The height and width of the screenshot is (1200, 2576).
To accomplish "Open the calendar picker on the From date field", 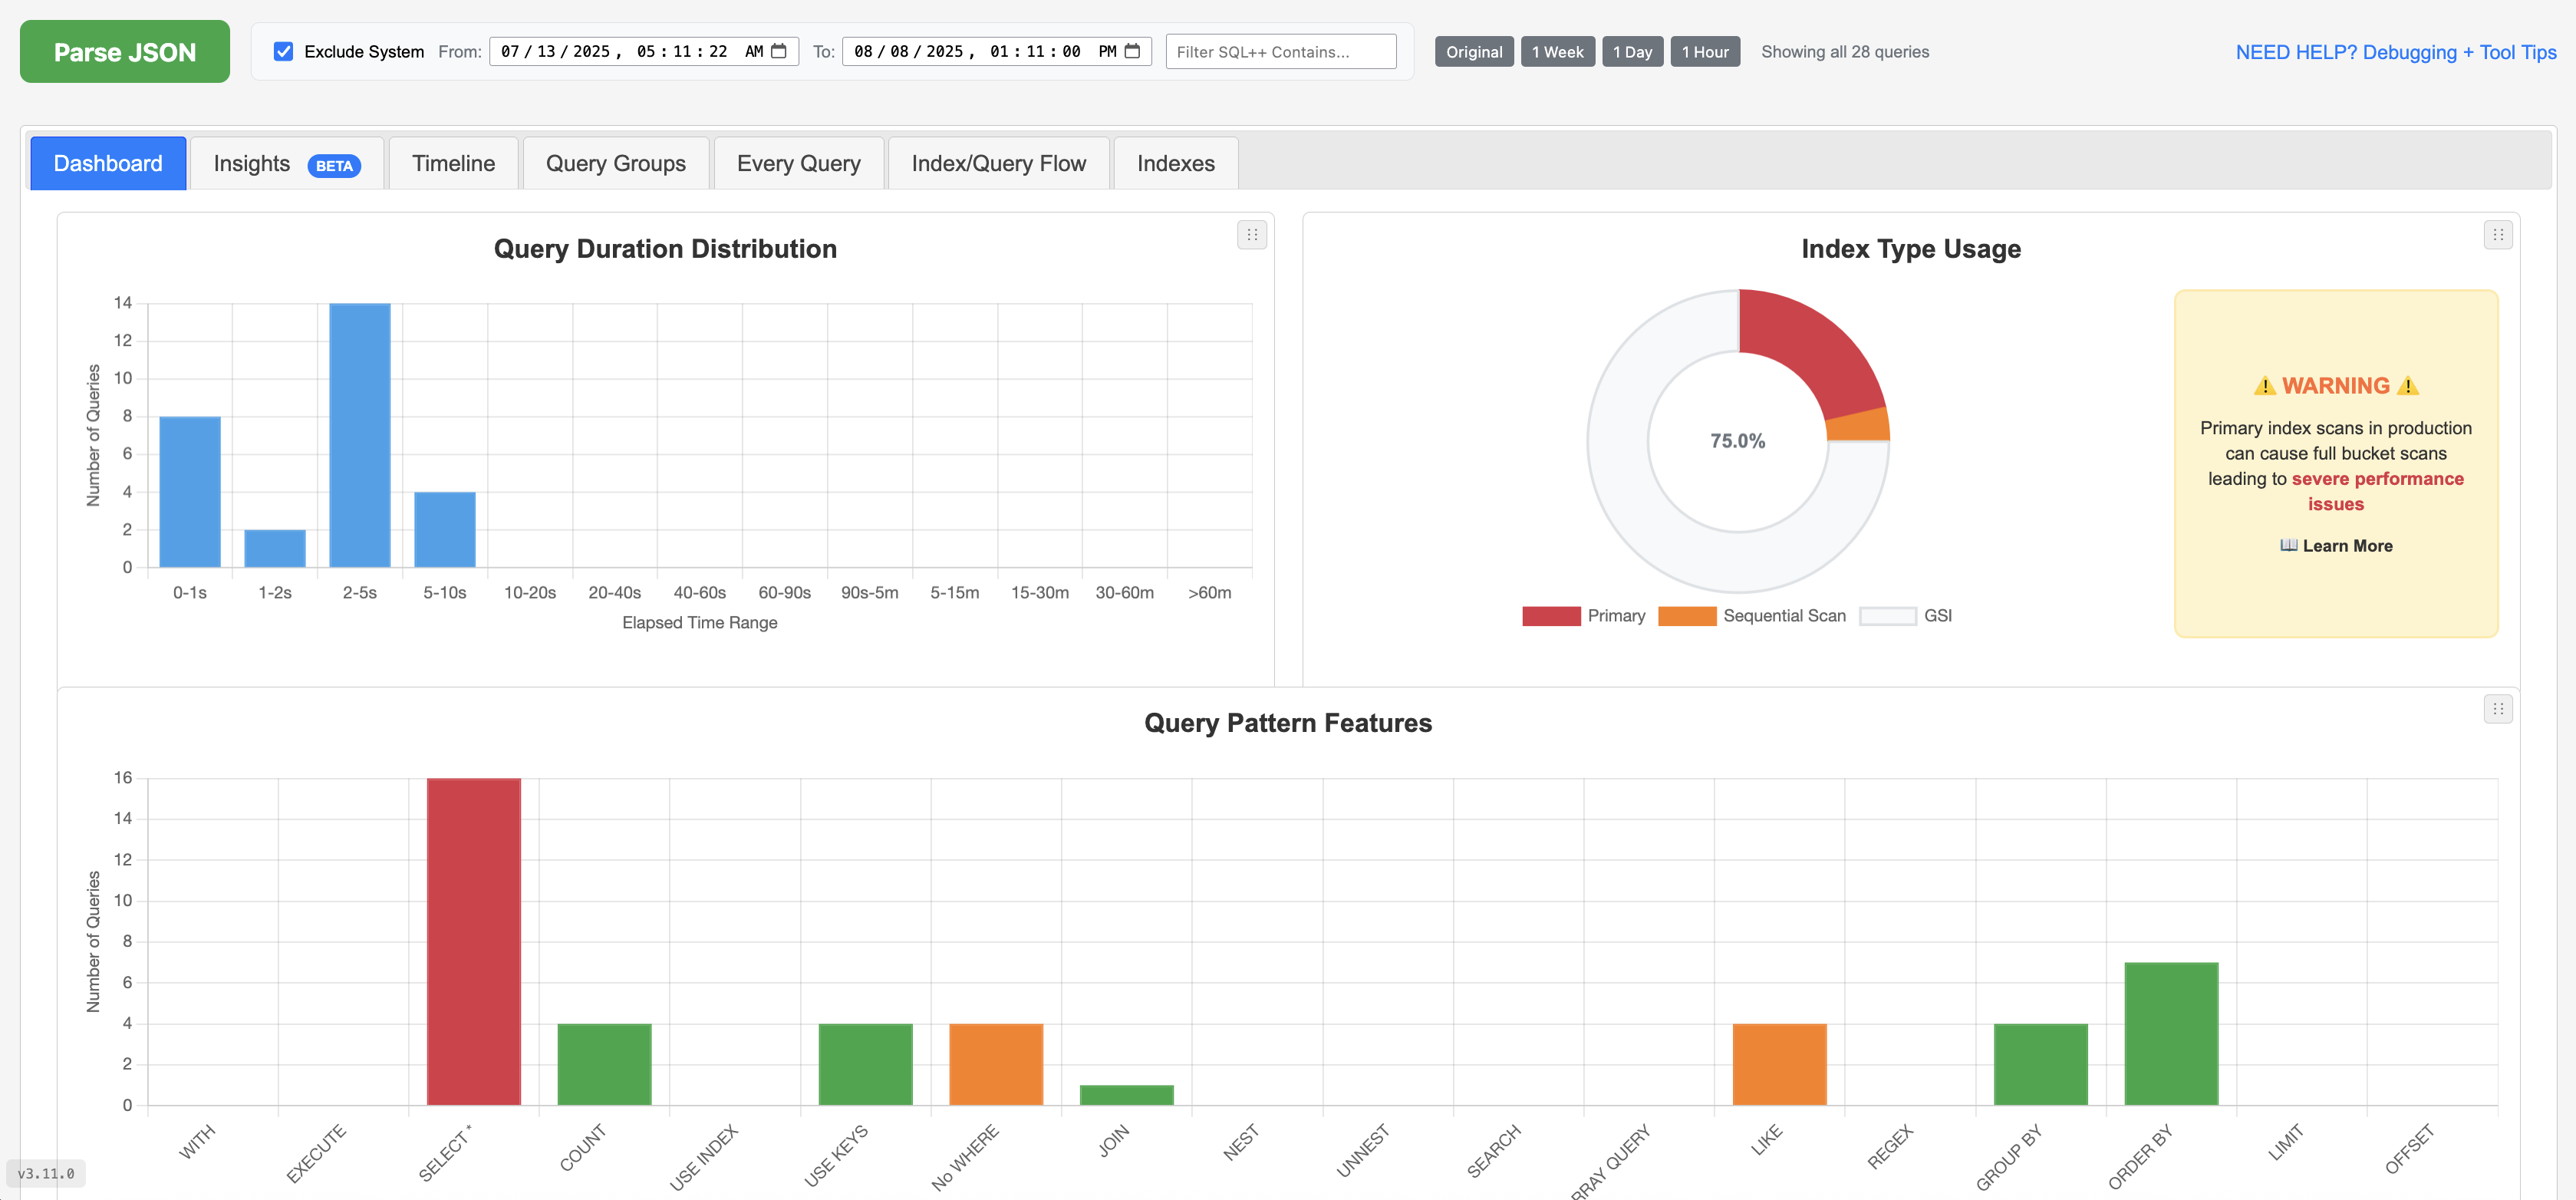I will pos(781,51).
